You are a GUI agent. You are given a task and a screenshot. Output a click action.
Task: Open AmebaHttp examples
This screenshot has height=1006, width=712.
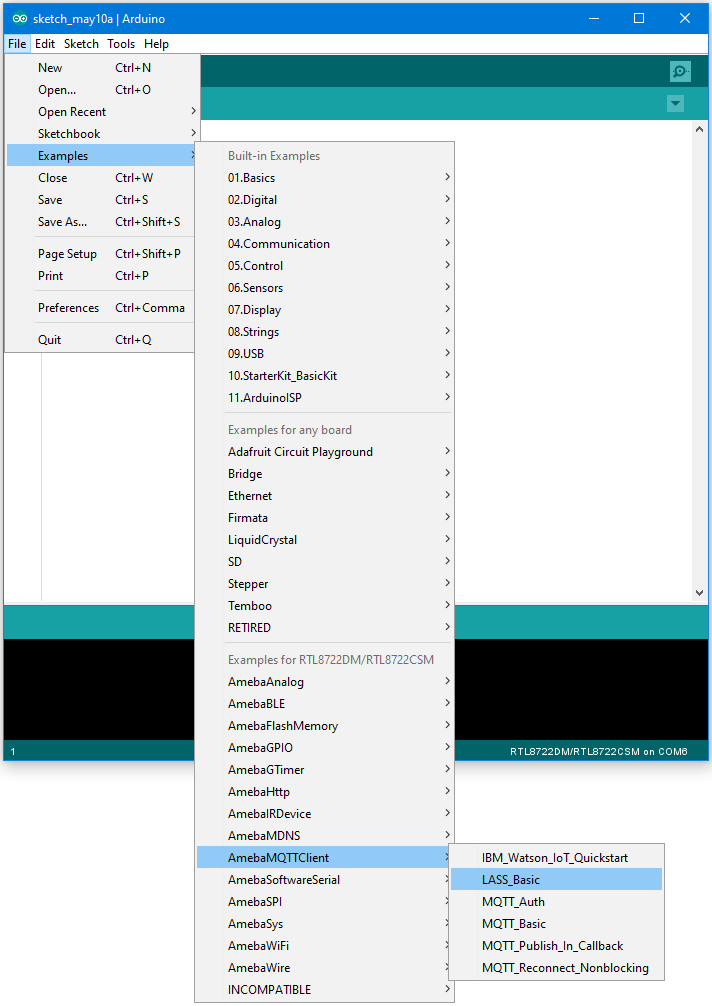coord(325,792)
